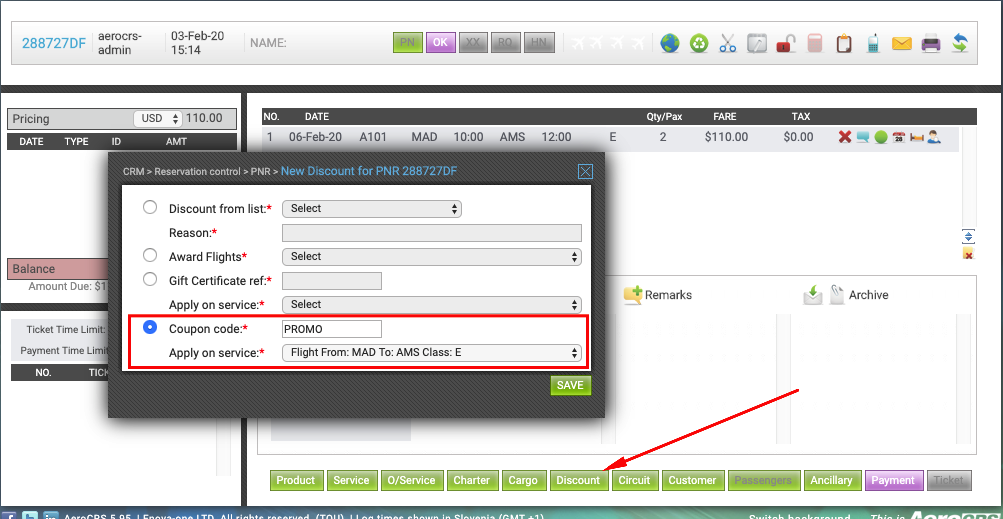This screenshot has width=1003, height=519.
Task: Click the blue-green refresh arrows icon
Action: pos(960,44)
